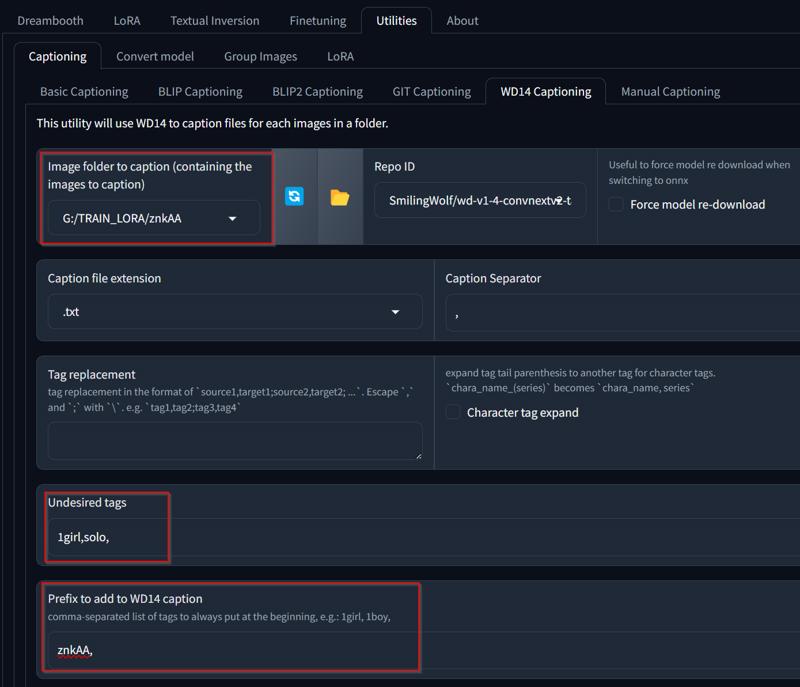
Task: Click the Tag replacement text area
Action: [x=235, y=441]
